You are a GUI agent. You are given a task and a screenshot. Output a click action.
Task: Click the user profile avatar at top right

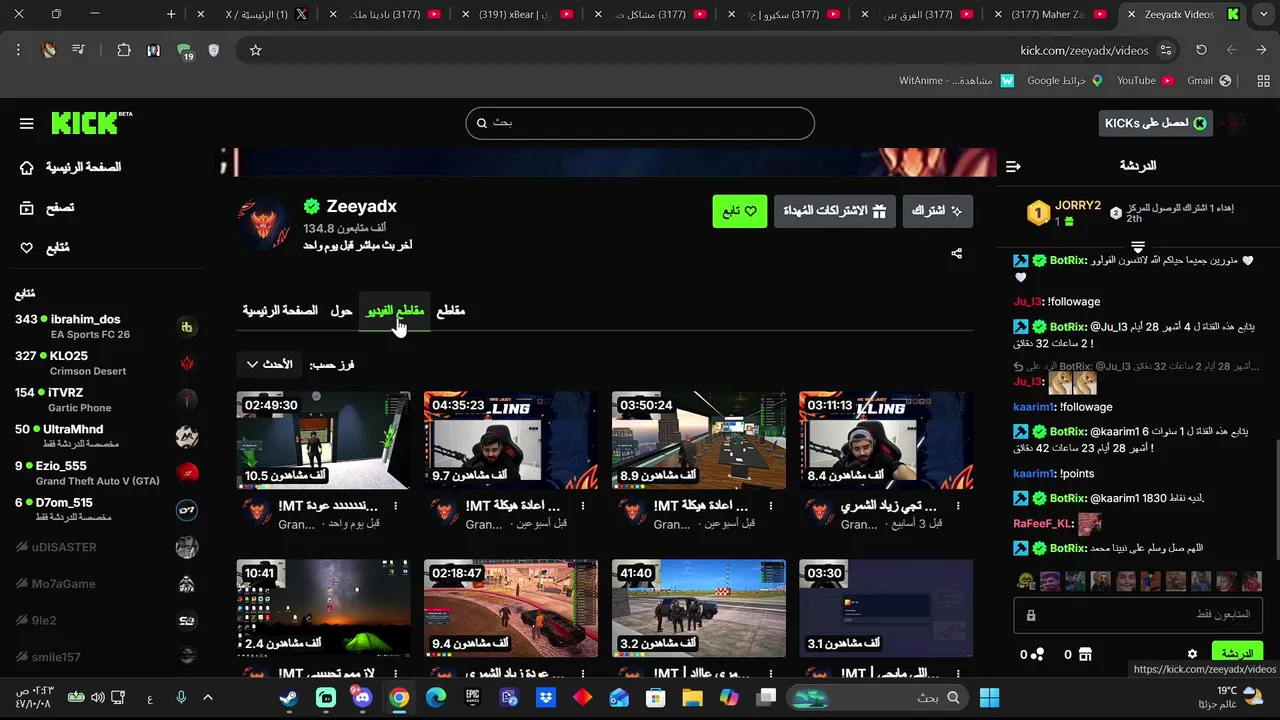pyautogui.click(x=1235, y=123)
